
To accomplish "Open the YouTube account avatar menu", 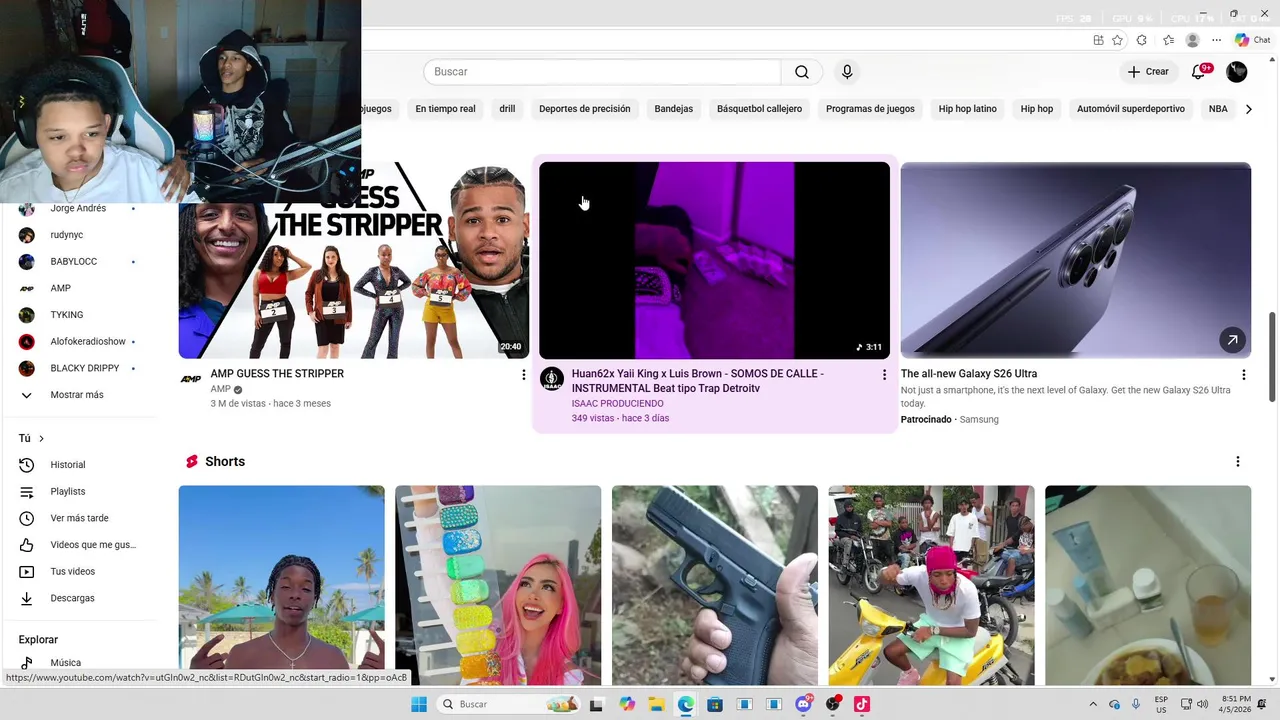I will click(1237, 72).
